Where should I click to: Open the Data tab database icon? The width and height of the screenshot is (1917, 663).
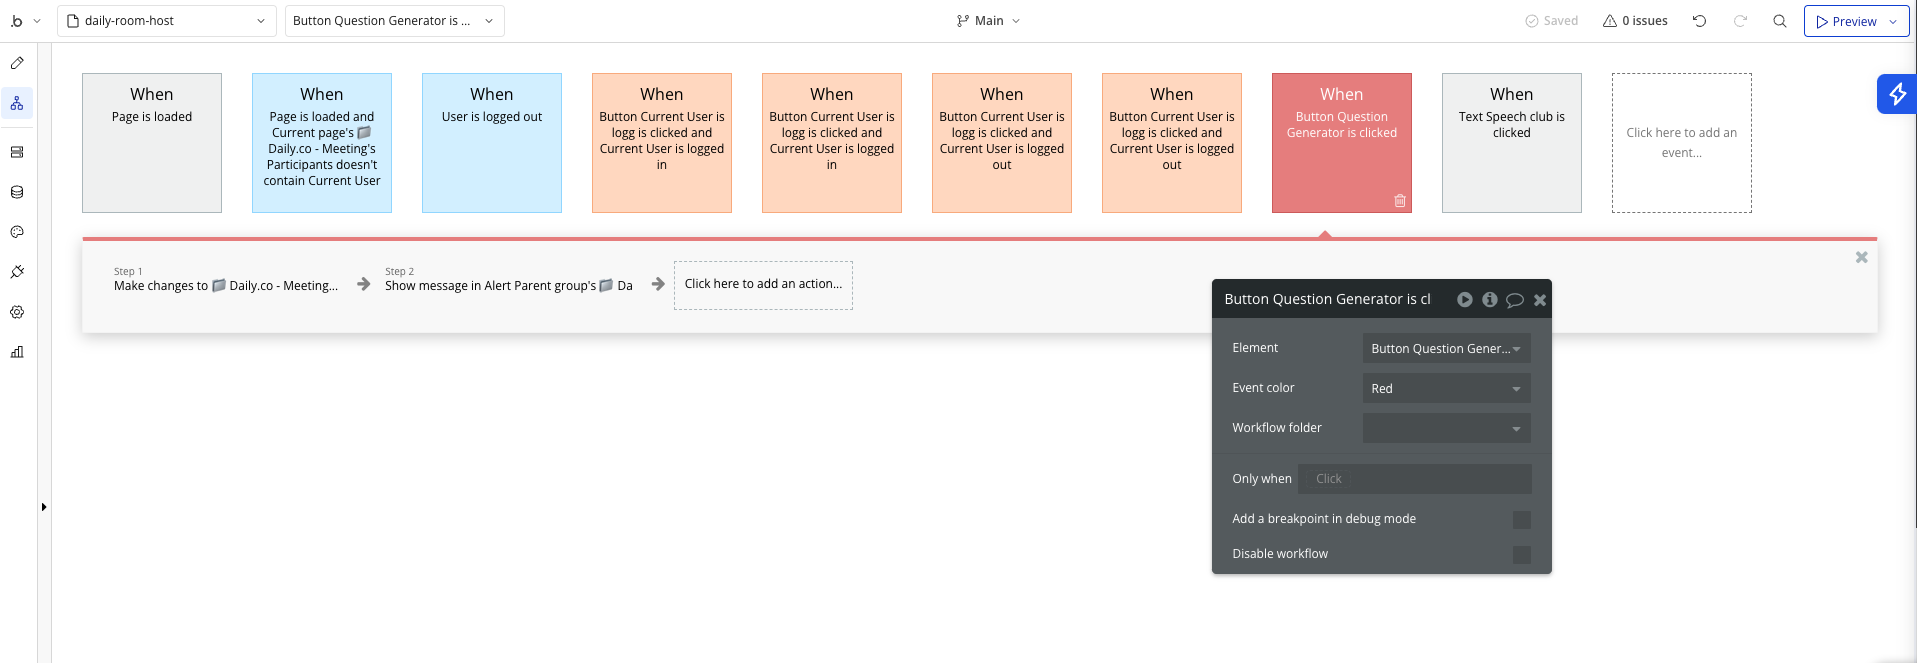click(x=17, y=192)
